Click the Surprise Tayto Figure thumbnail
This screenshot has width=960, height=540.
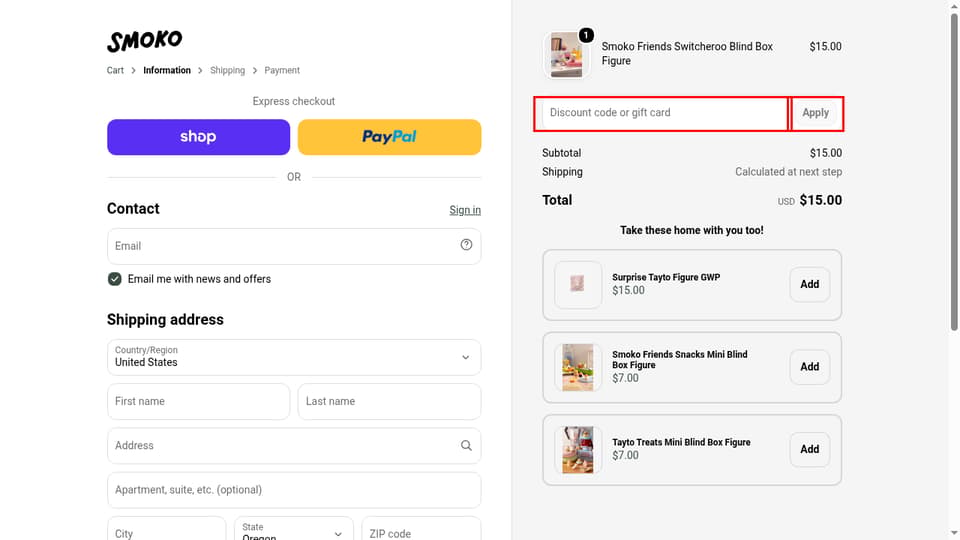pos(577,285)
